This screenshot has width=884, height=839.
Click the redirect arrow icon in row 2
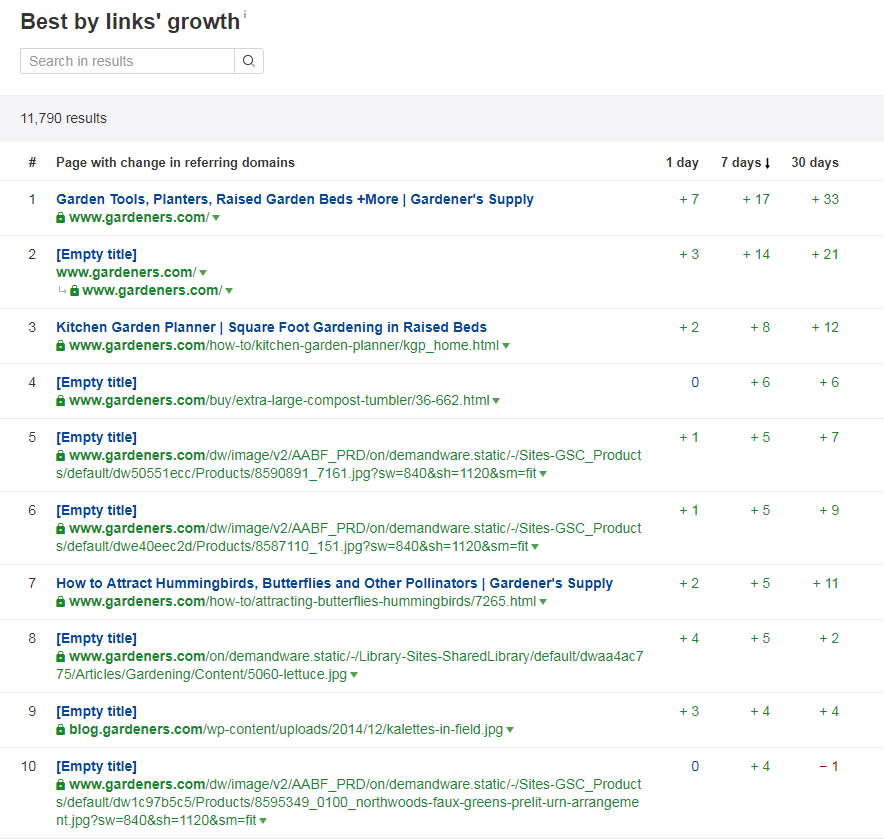pyautogui.click(x=63, y=290)
